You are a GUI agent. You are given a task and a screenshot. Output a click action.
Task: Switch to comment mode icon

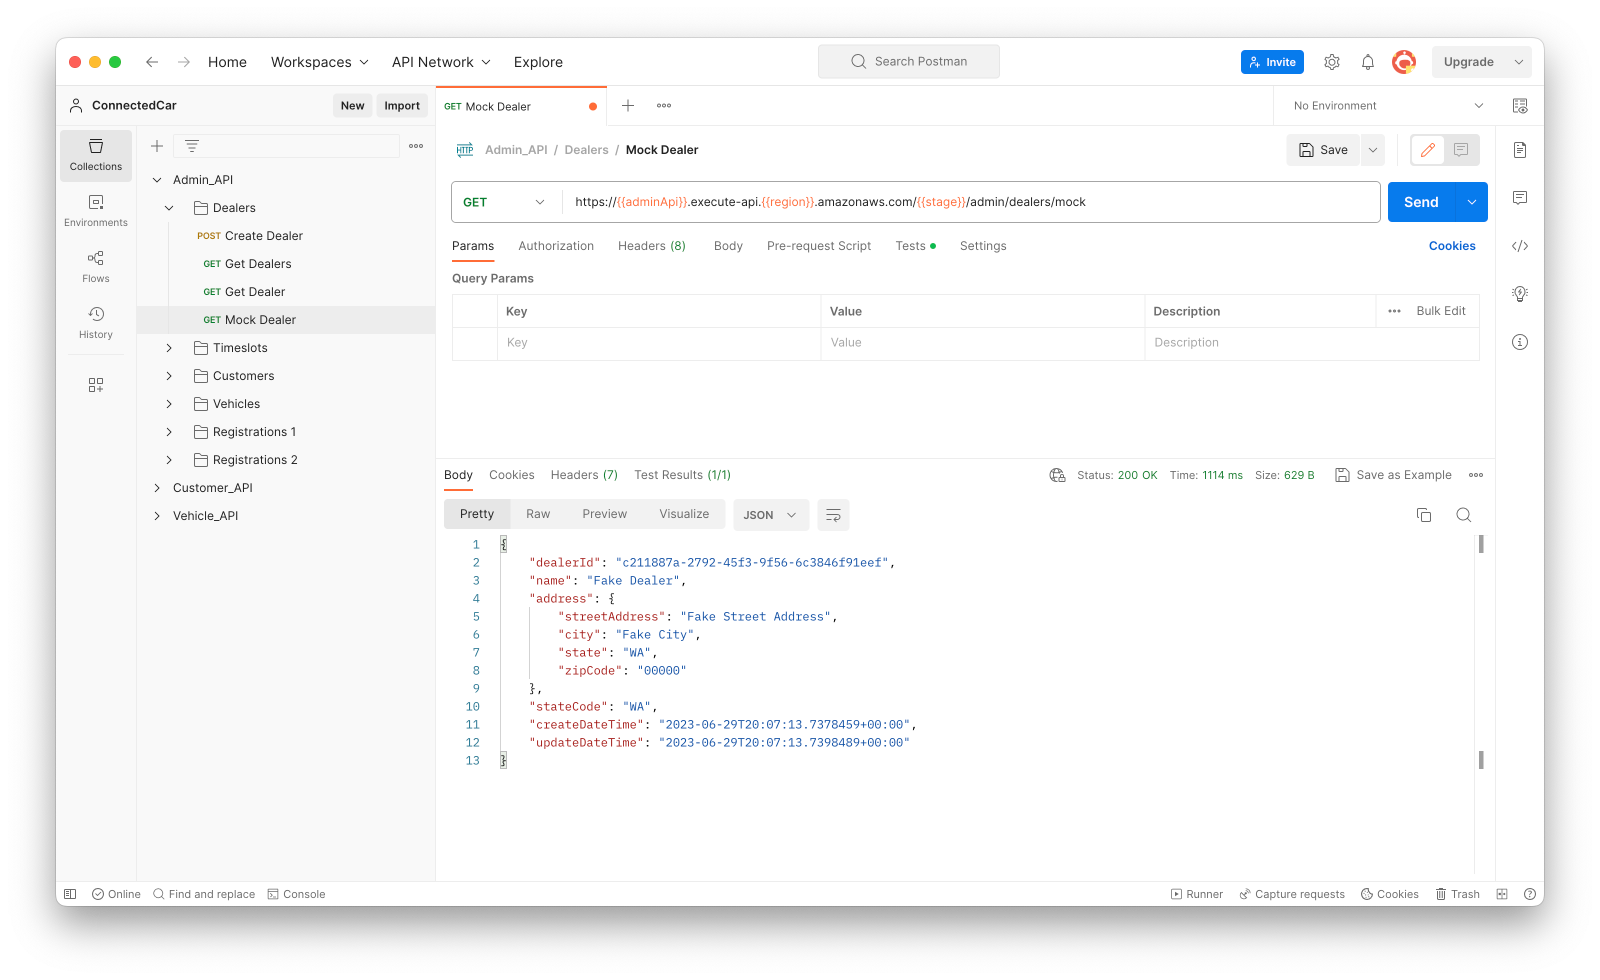pos(1461,150)
